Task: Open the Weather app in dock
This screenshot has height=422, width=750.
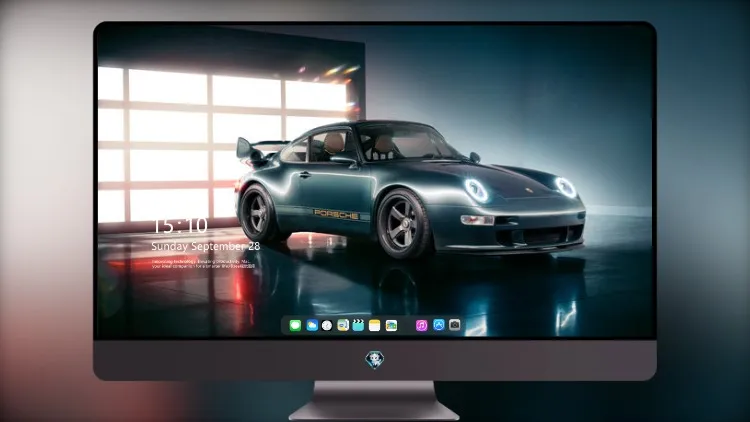Action: click(x=312, y=325)
